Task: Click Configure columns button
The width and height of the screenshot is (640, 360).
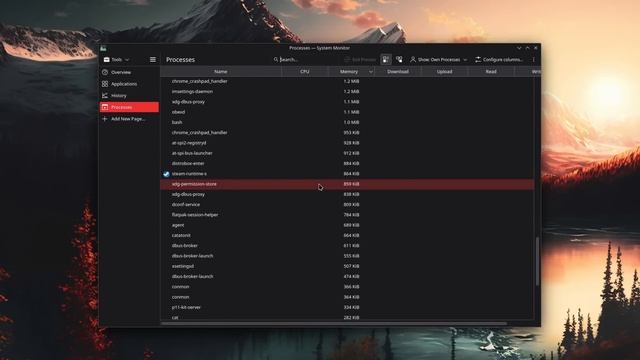Action: 499,60
